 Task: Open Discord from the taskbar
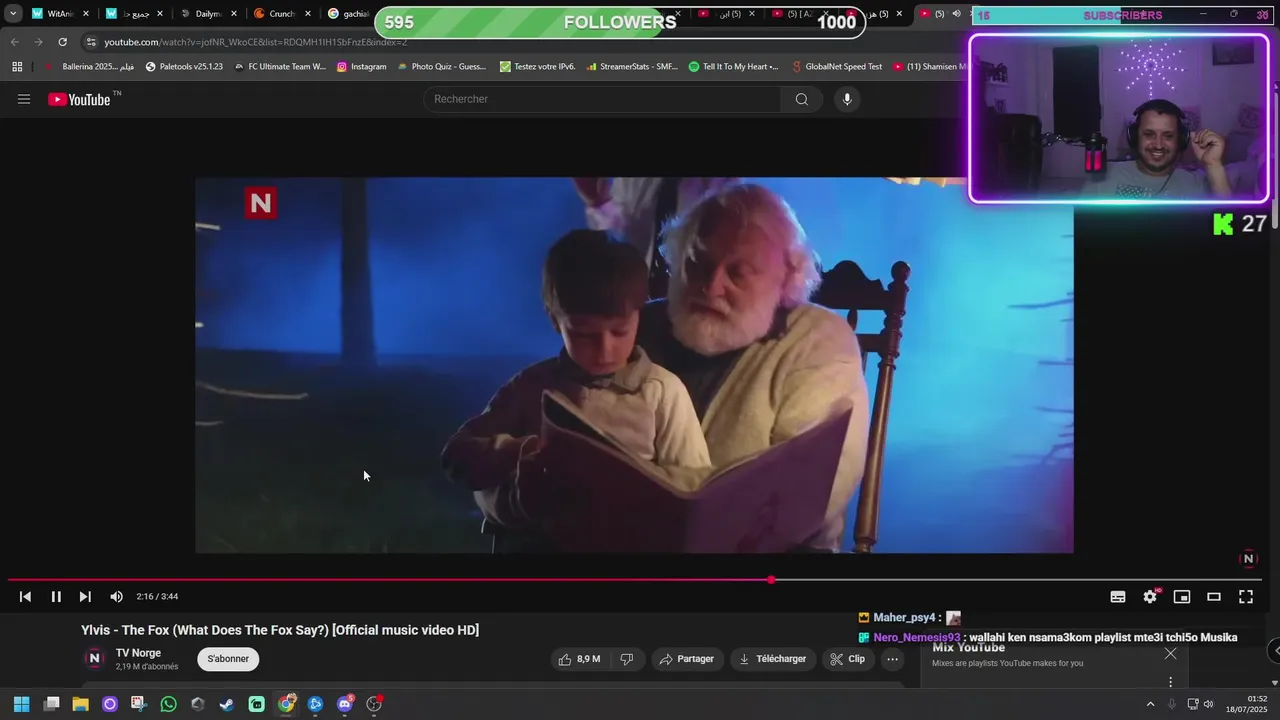coord(345,704)
